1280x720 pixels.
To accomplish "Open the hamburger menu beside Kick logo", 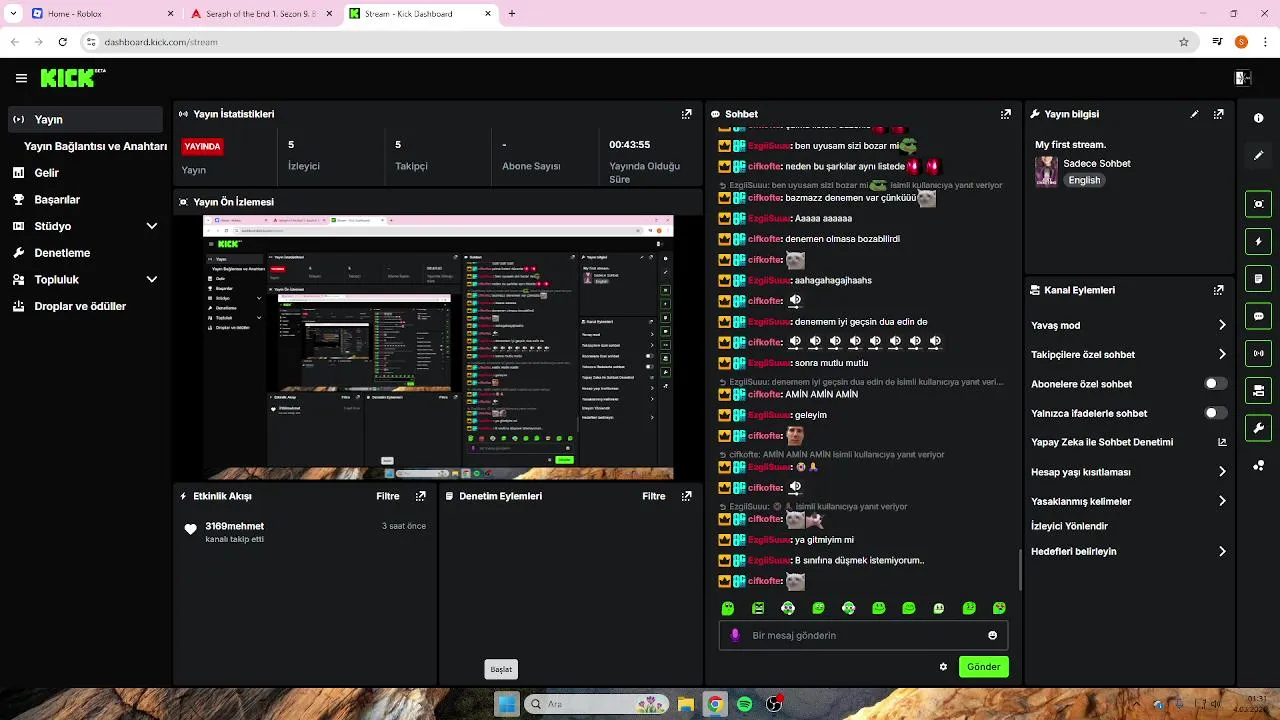I will click(x=21, y=78).
